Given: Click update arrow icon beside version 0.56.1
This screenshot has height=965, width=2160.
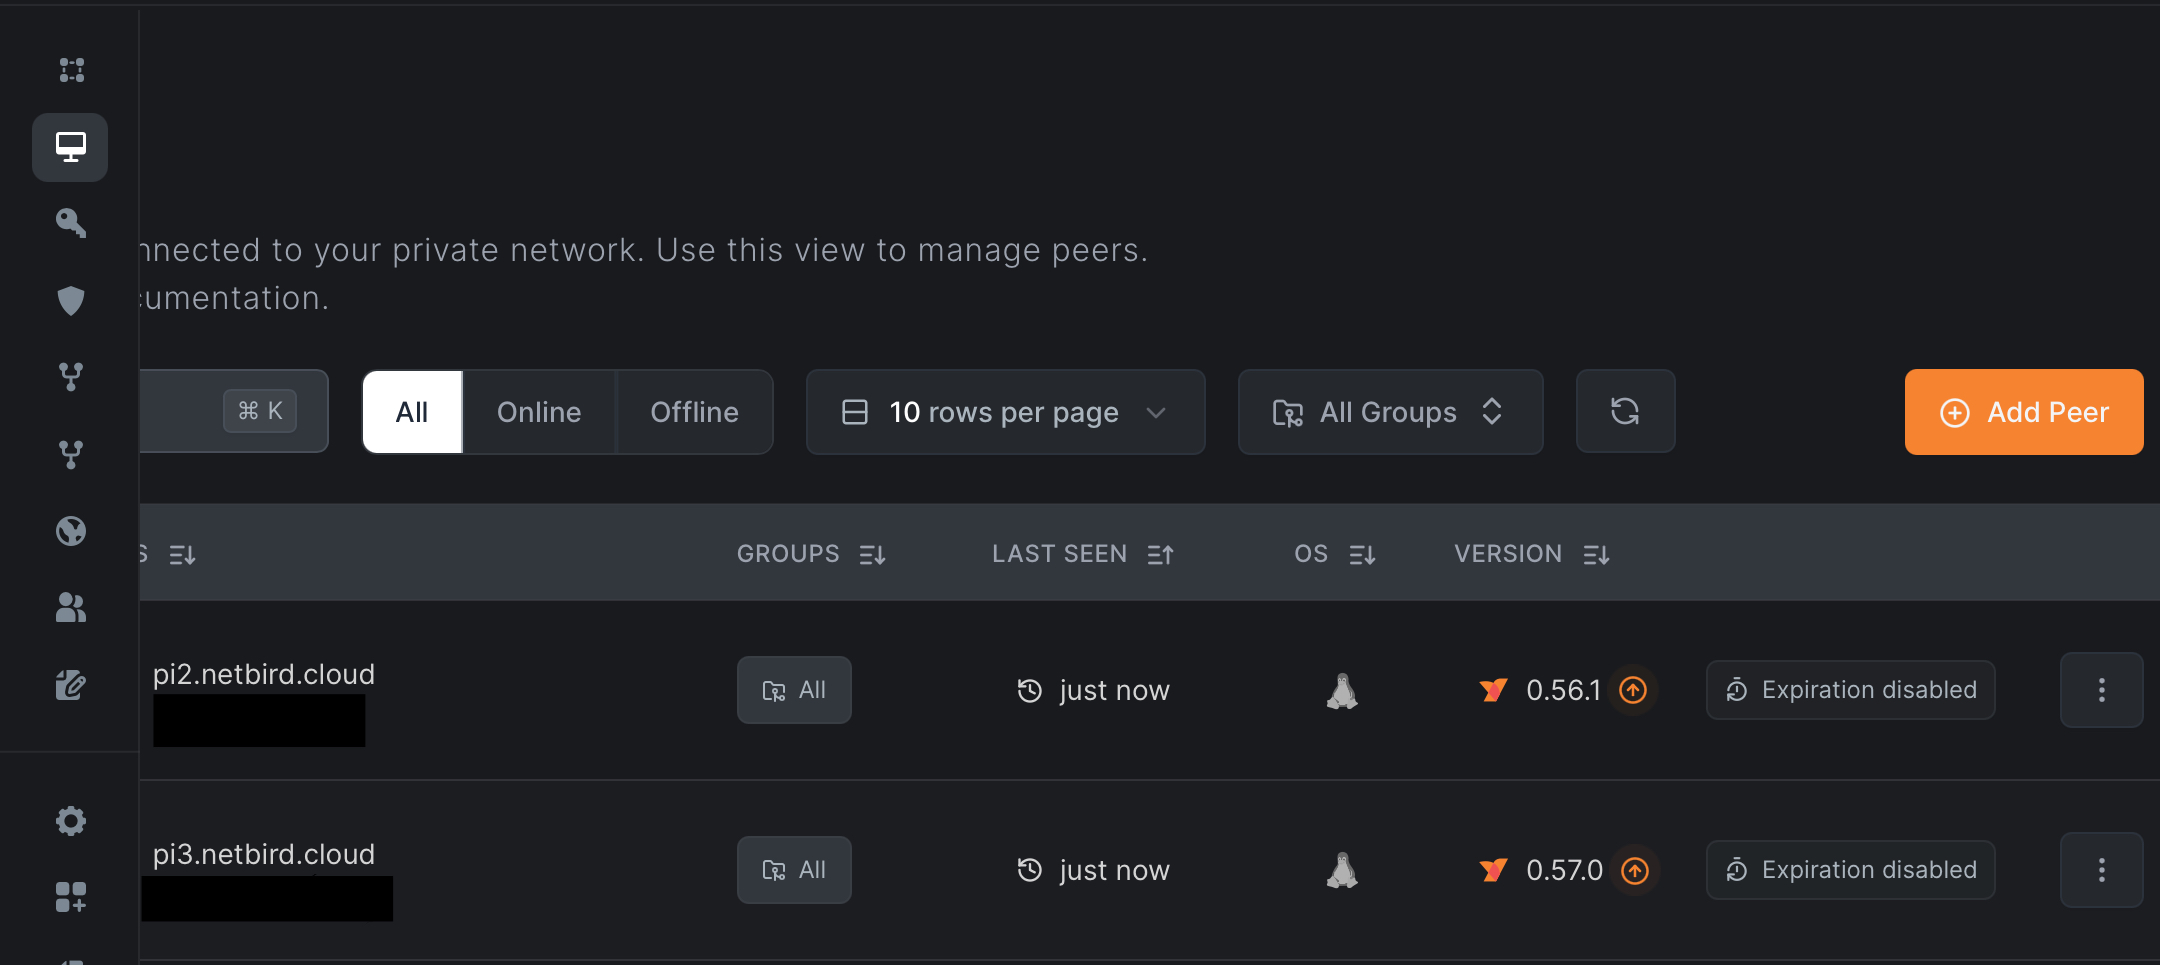Looking at the screenshot, I should point(1633,690).
